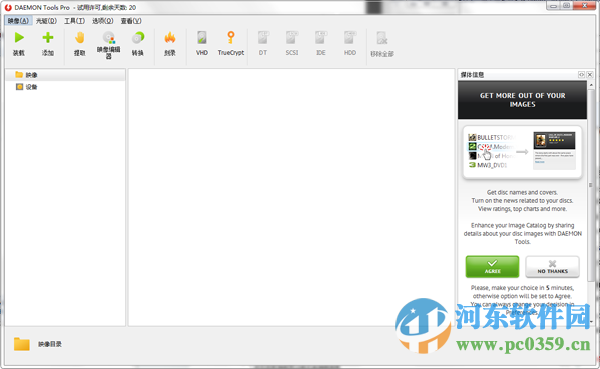
Task: Open the Tools (T) menu
Action: (x=75, y=21)
